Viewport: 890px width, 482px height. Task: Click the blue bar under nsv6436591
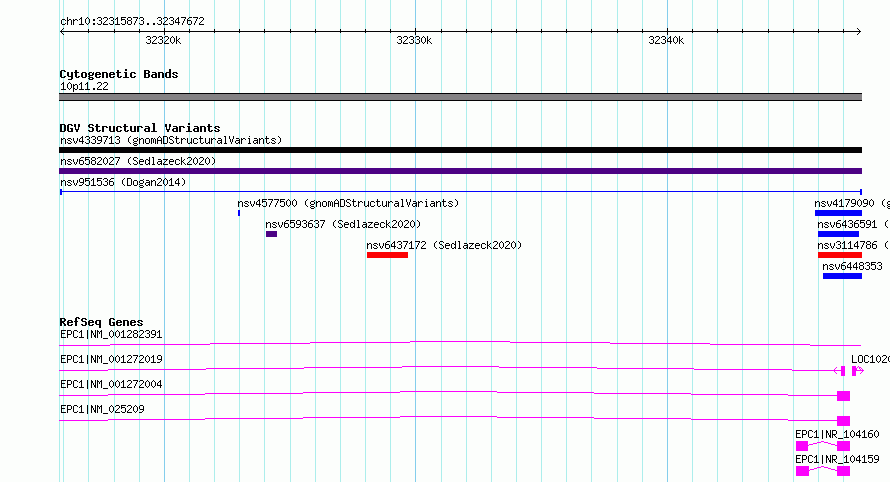pos(838,234)
